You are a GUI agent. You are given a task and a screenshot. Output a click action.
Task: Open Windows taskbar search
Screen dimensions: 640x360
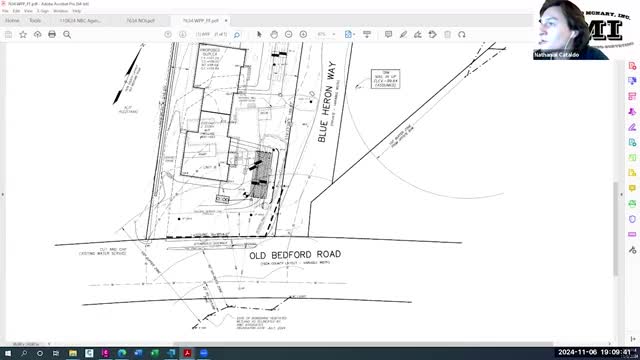(x=24, y=353)
